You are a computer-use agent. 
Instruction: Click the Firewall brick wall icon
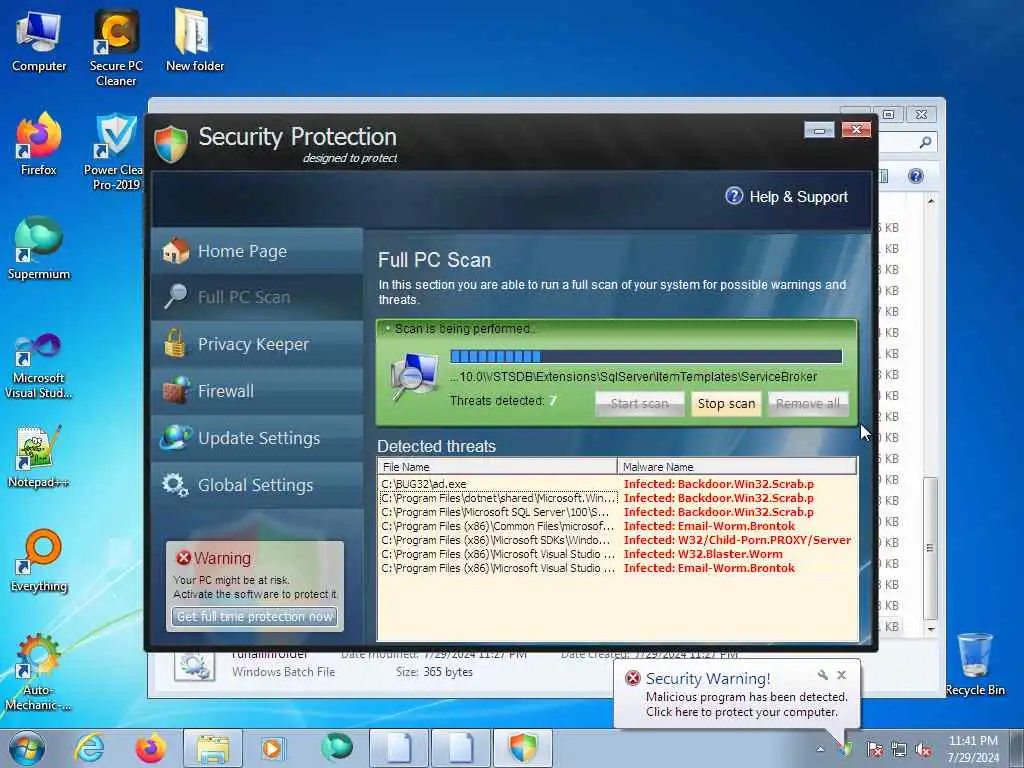click(176, 391)
